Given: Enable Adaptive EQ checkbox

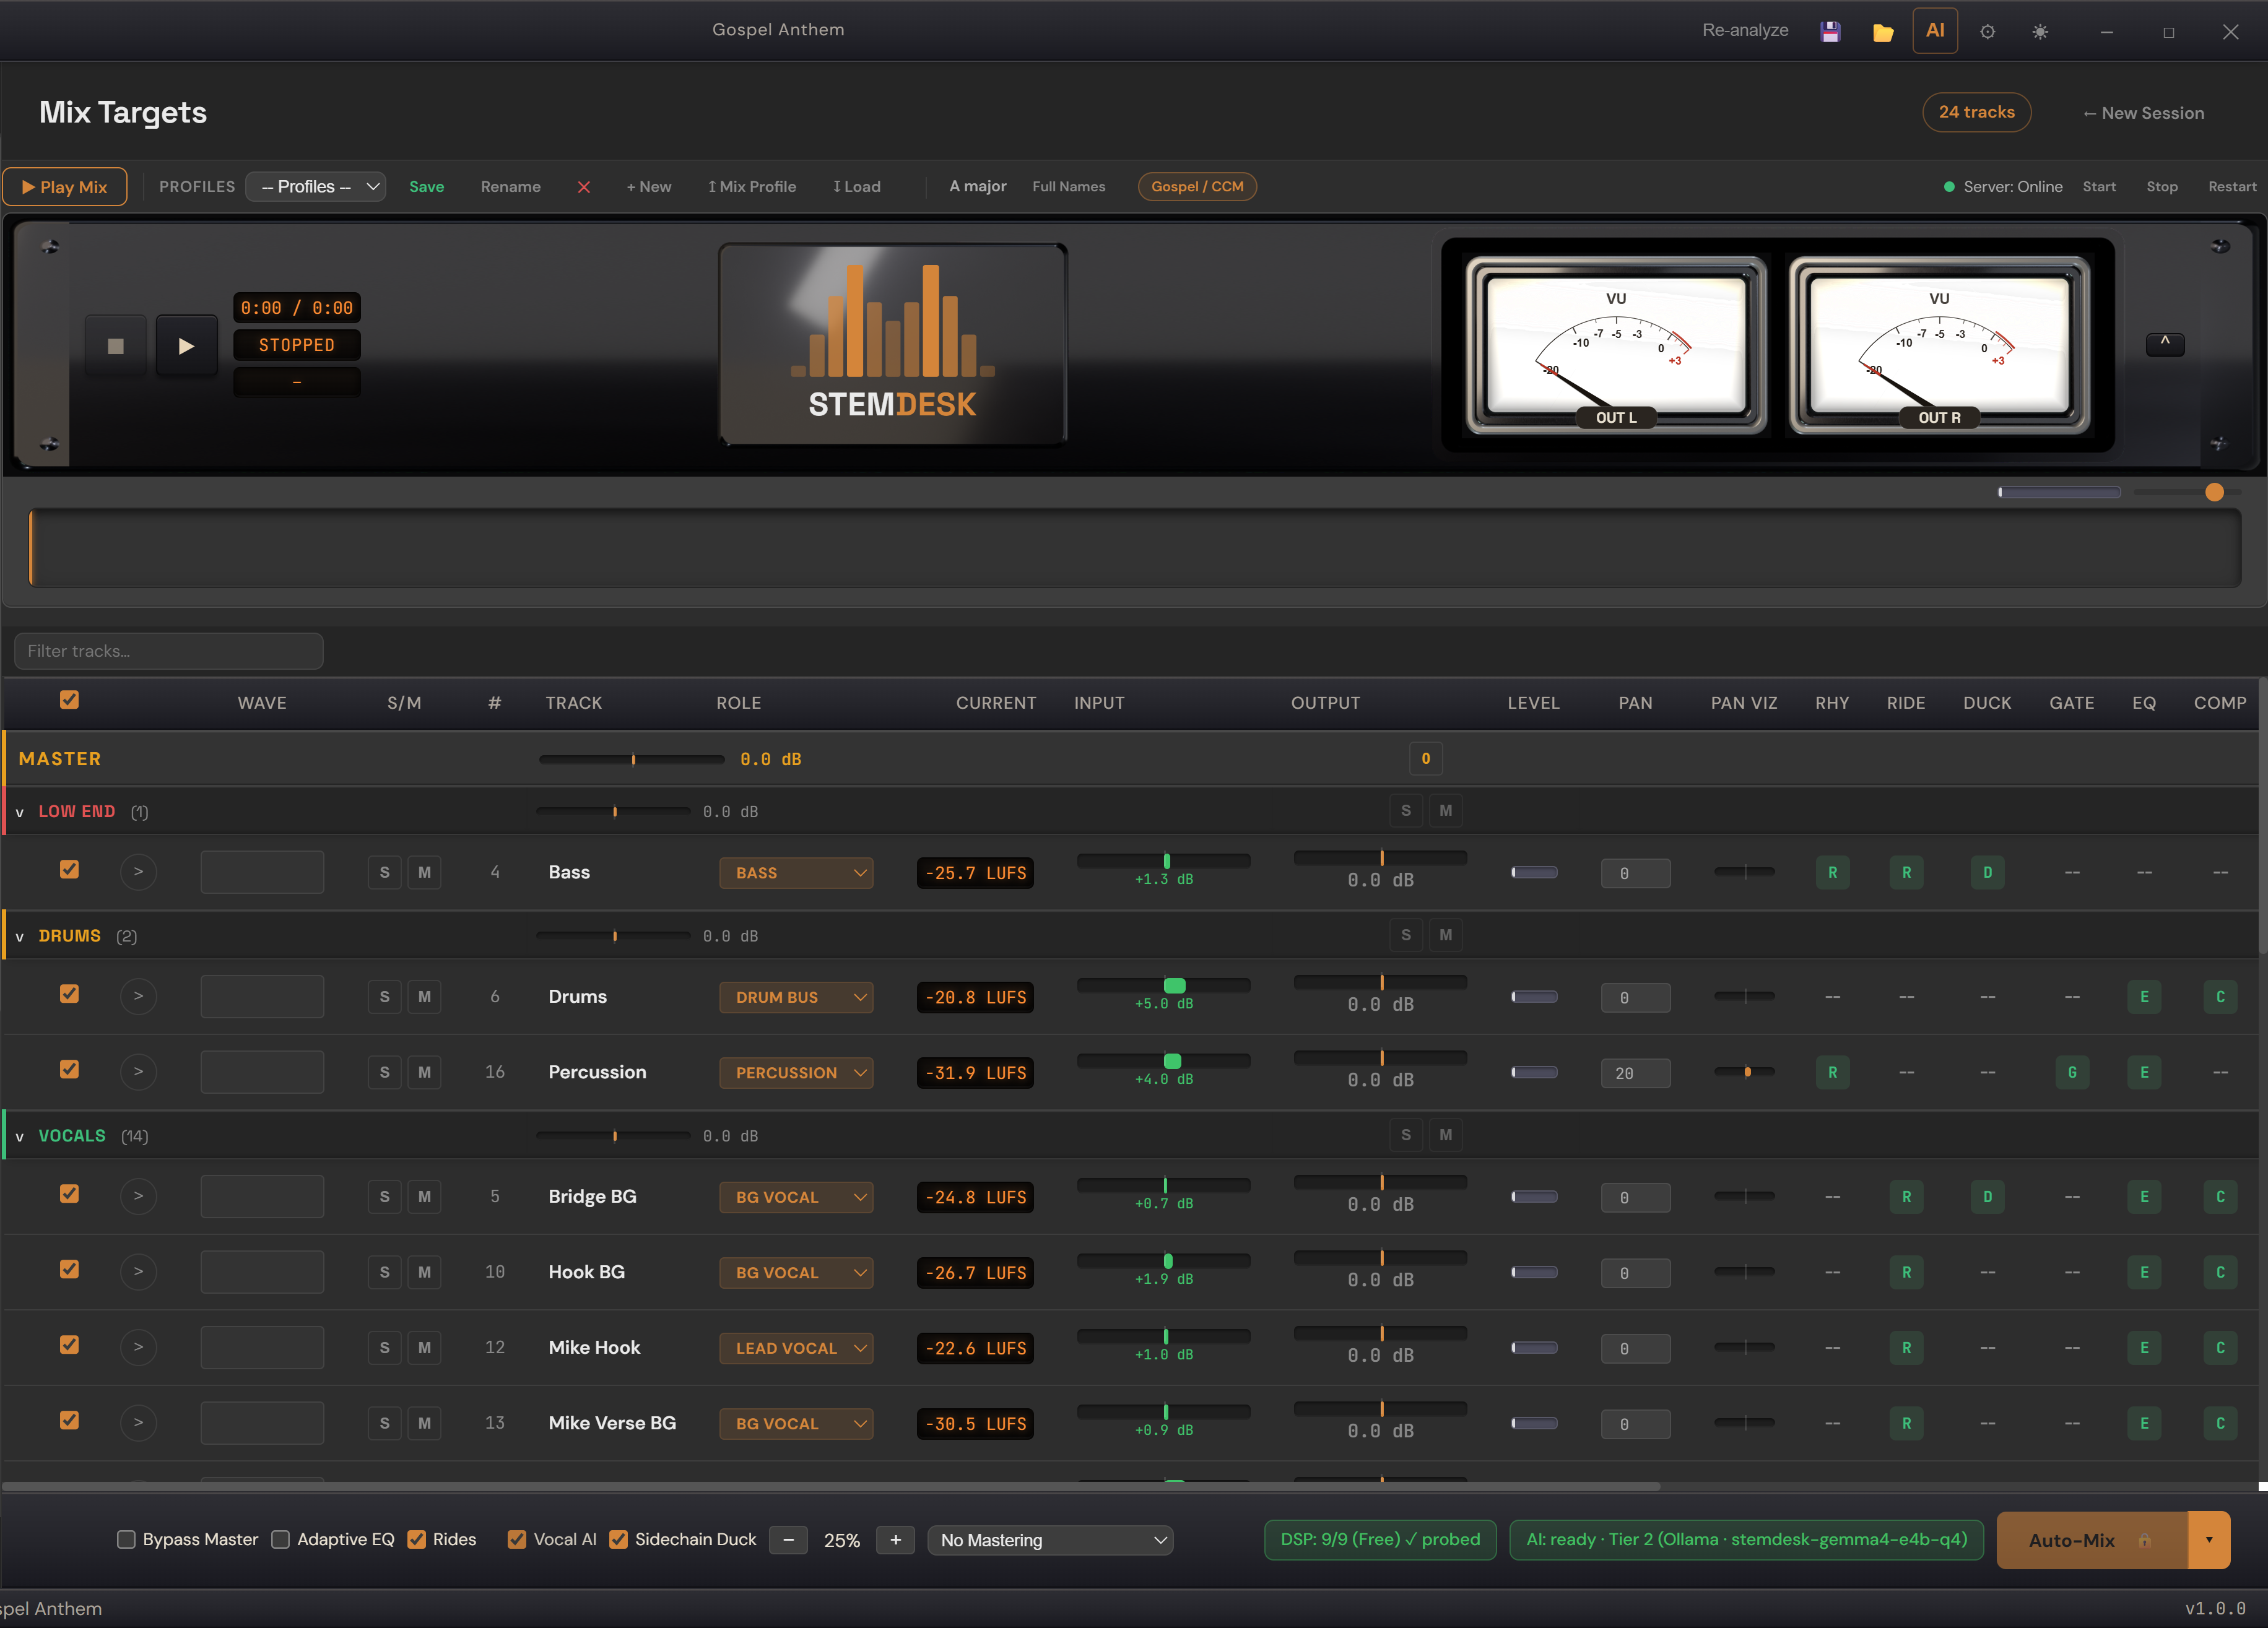Looking at the screenshot, I should tap(281, 1539).
